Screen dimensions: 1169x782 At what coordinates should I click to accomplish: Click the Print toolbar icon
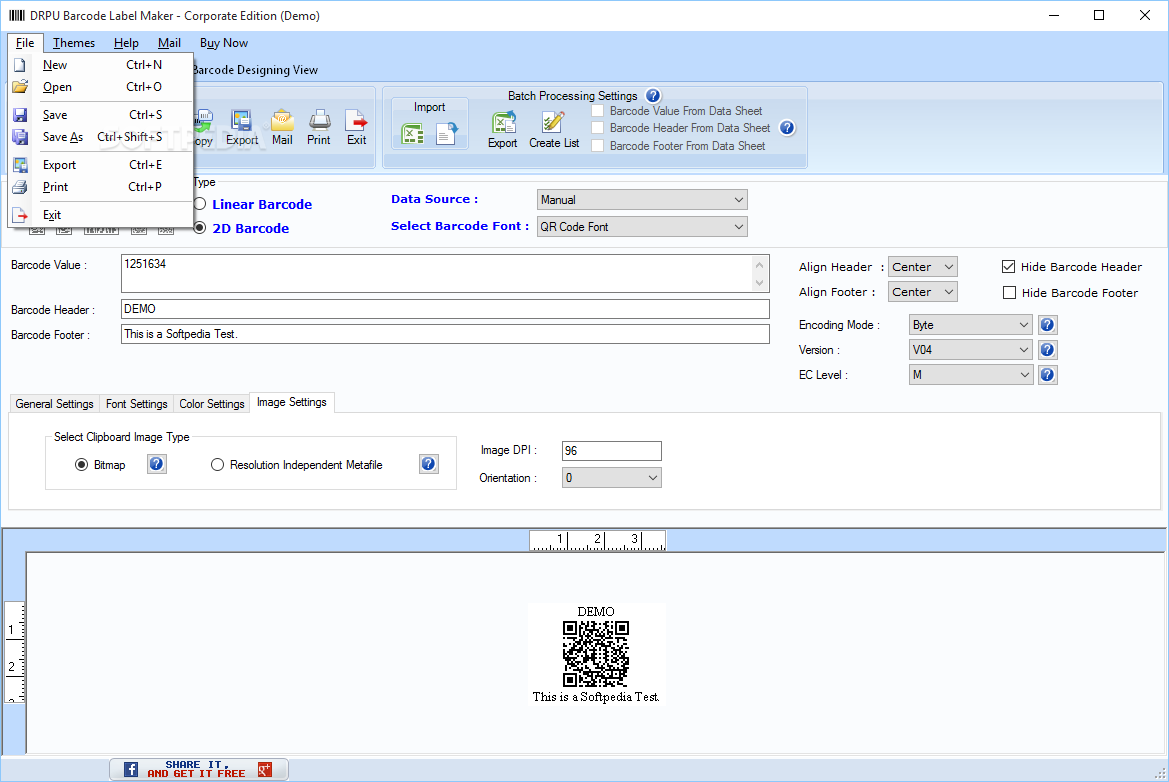[319, 120]
